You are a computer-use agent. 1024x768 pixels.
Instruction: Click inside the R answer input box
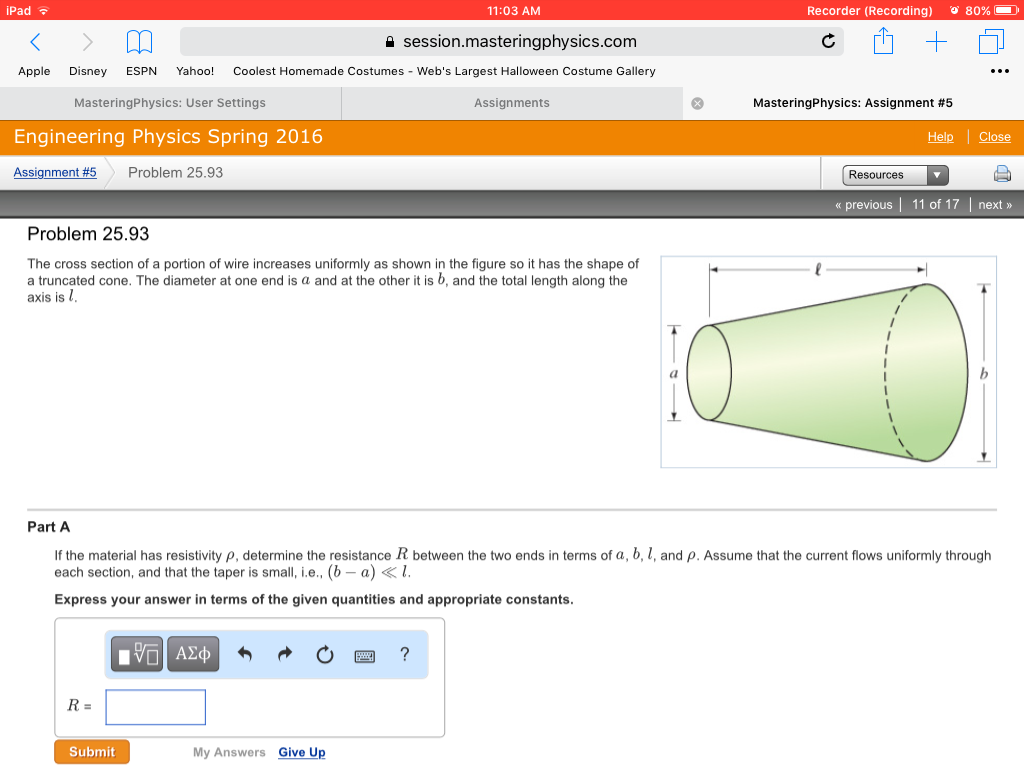pos(155,707)
